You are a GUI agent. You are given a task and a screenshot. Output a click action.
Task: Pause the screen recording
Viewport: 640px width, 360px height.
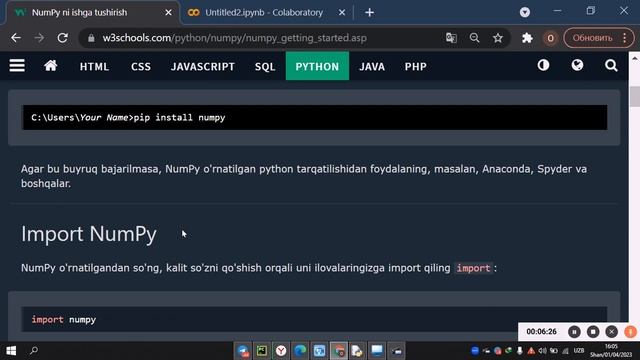[x=574, y=332]
